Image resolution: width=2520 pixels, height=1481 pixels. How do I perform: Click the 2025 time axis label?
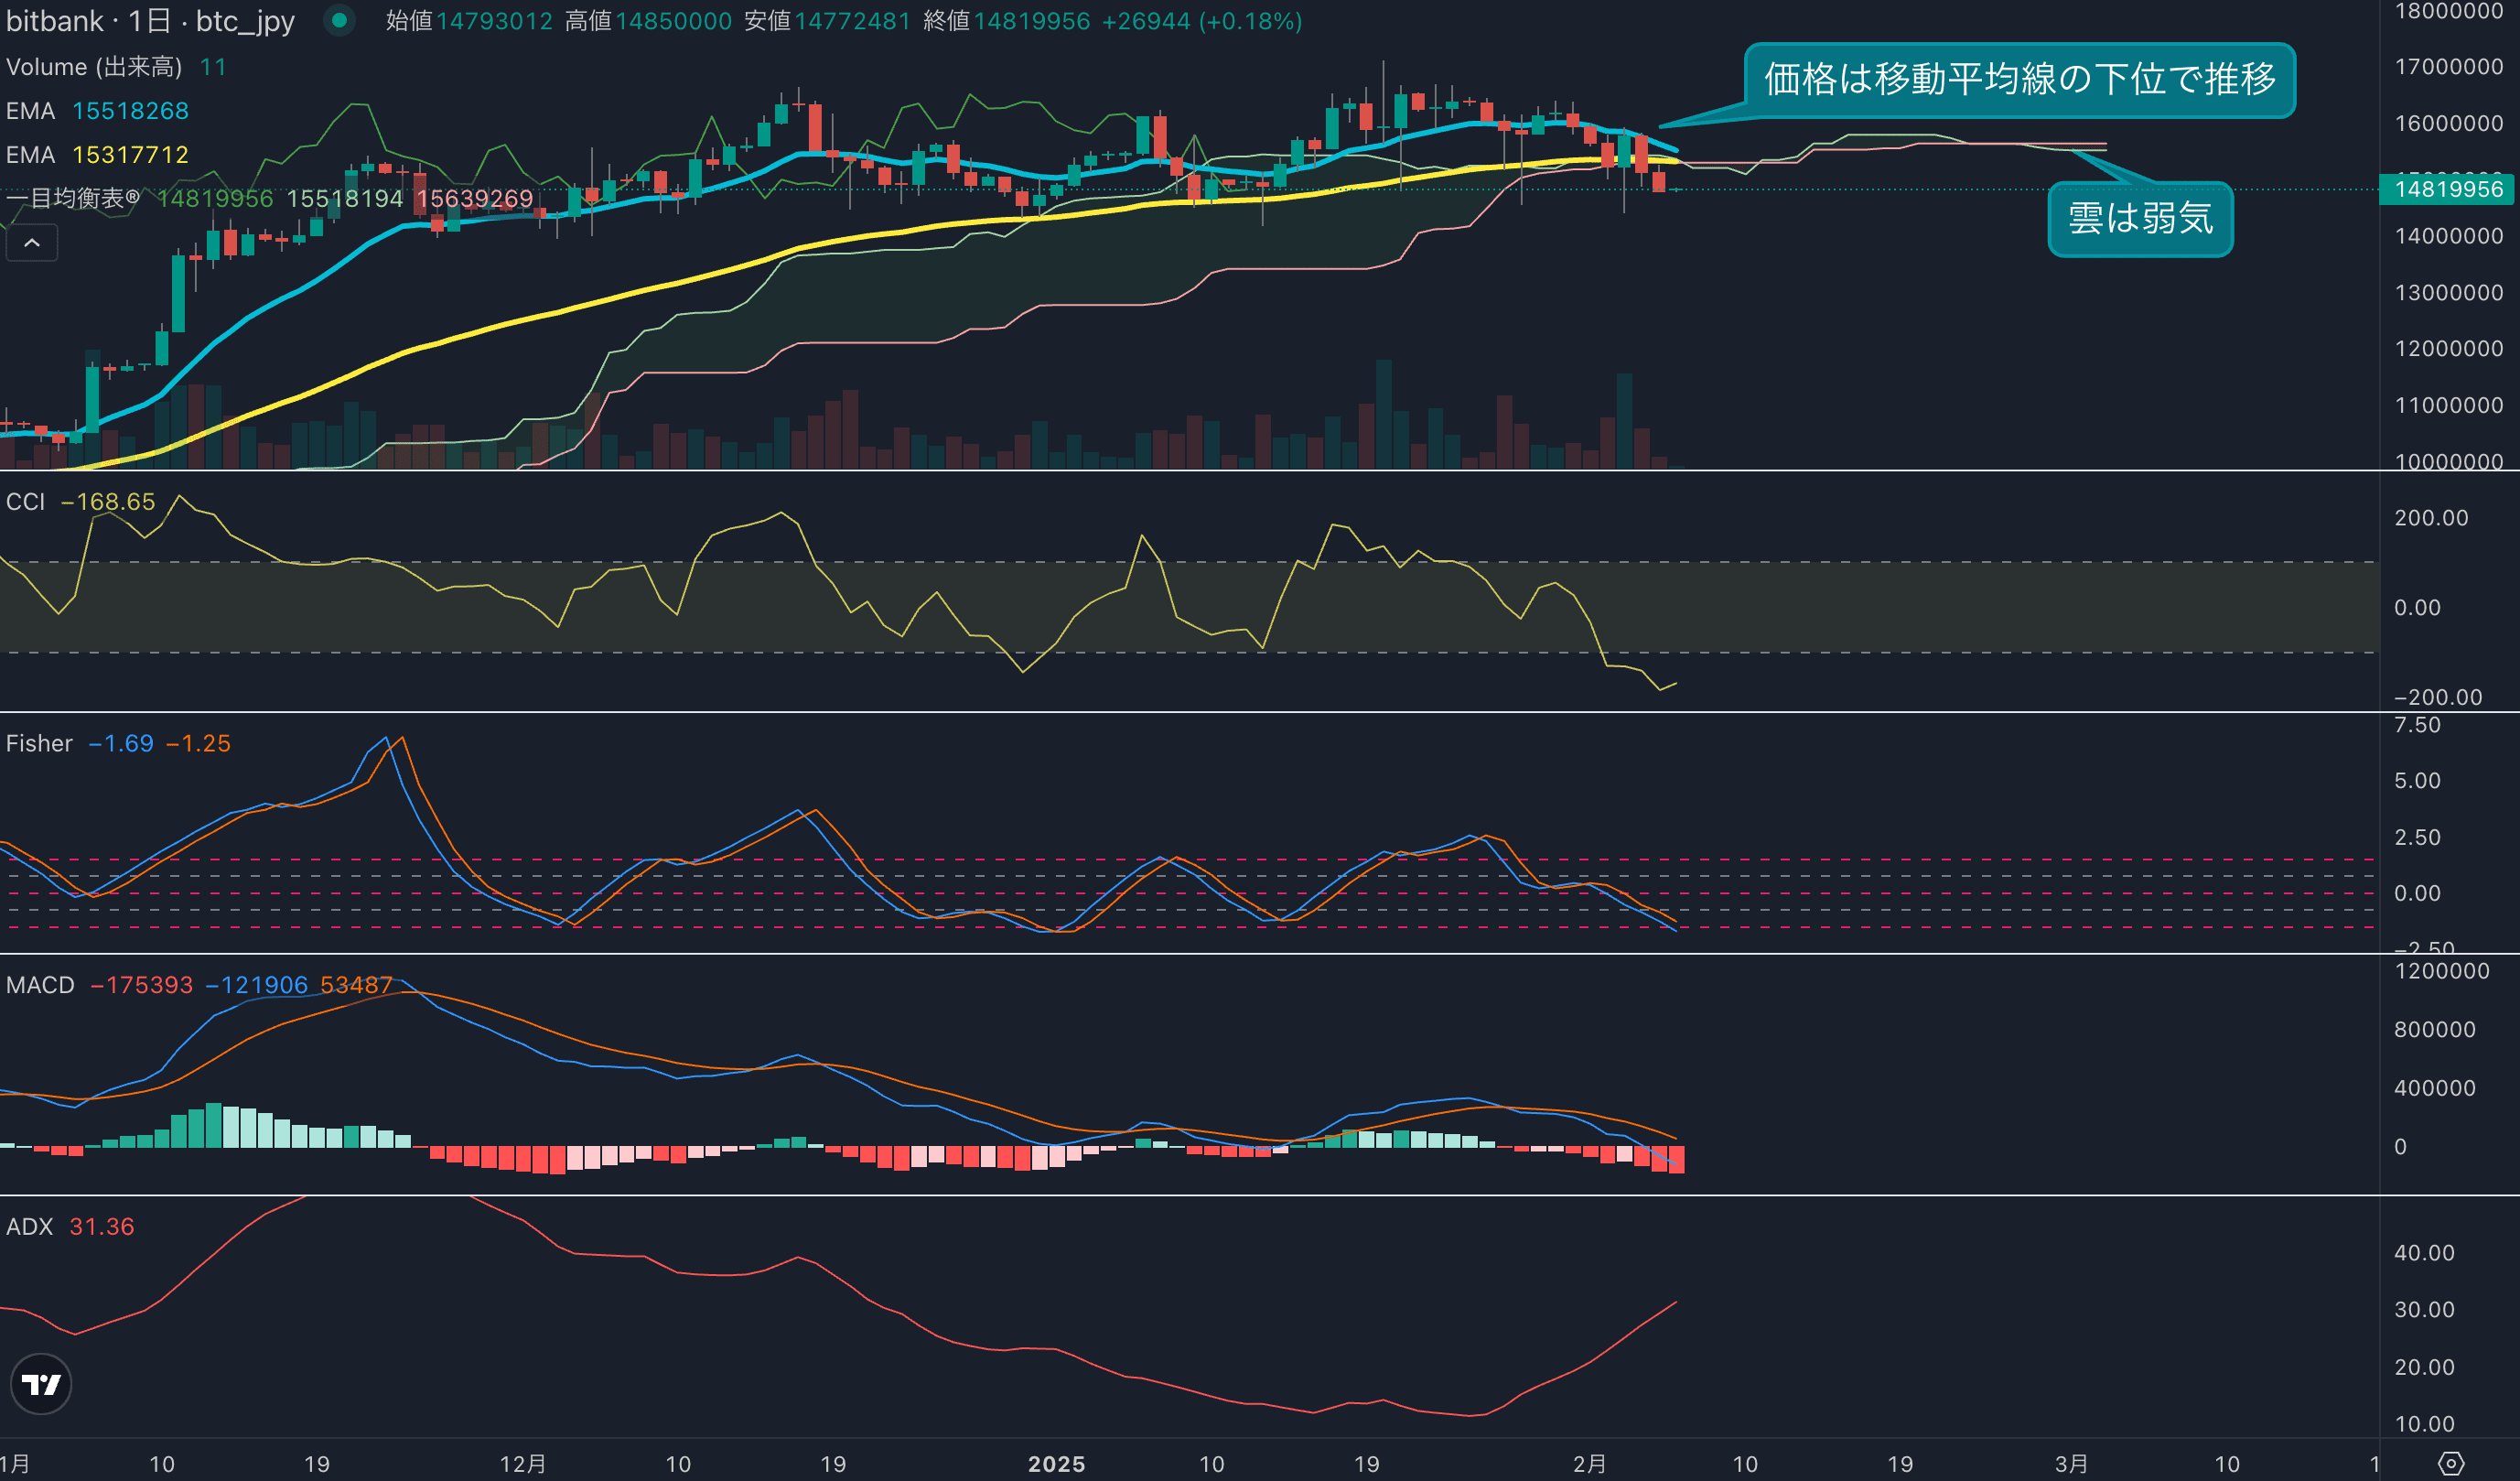click(x=1056, y=1464)
